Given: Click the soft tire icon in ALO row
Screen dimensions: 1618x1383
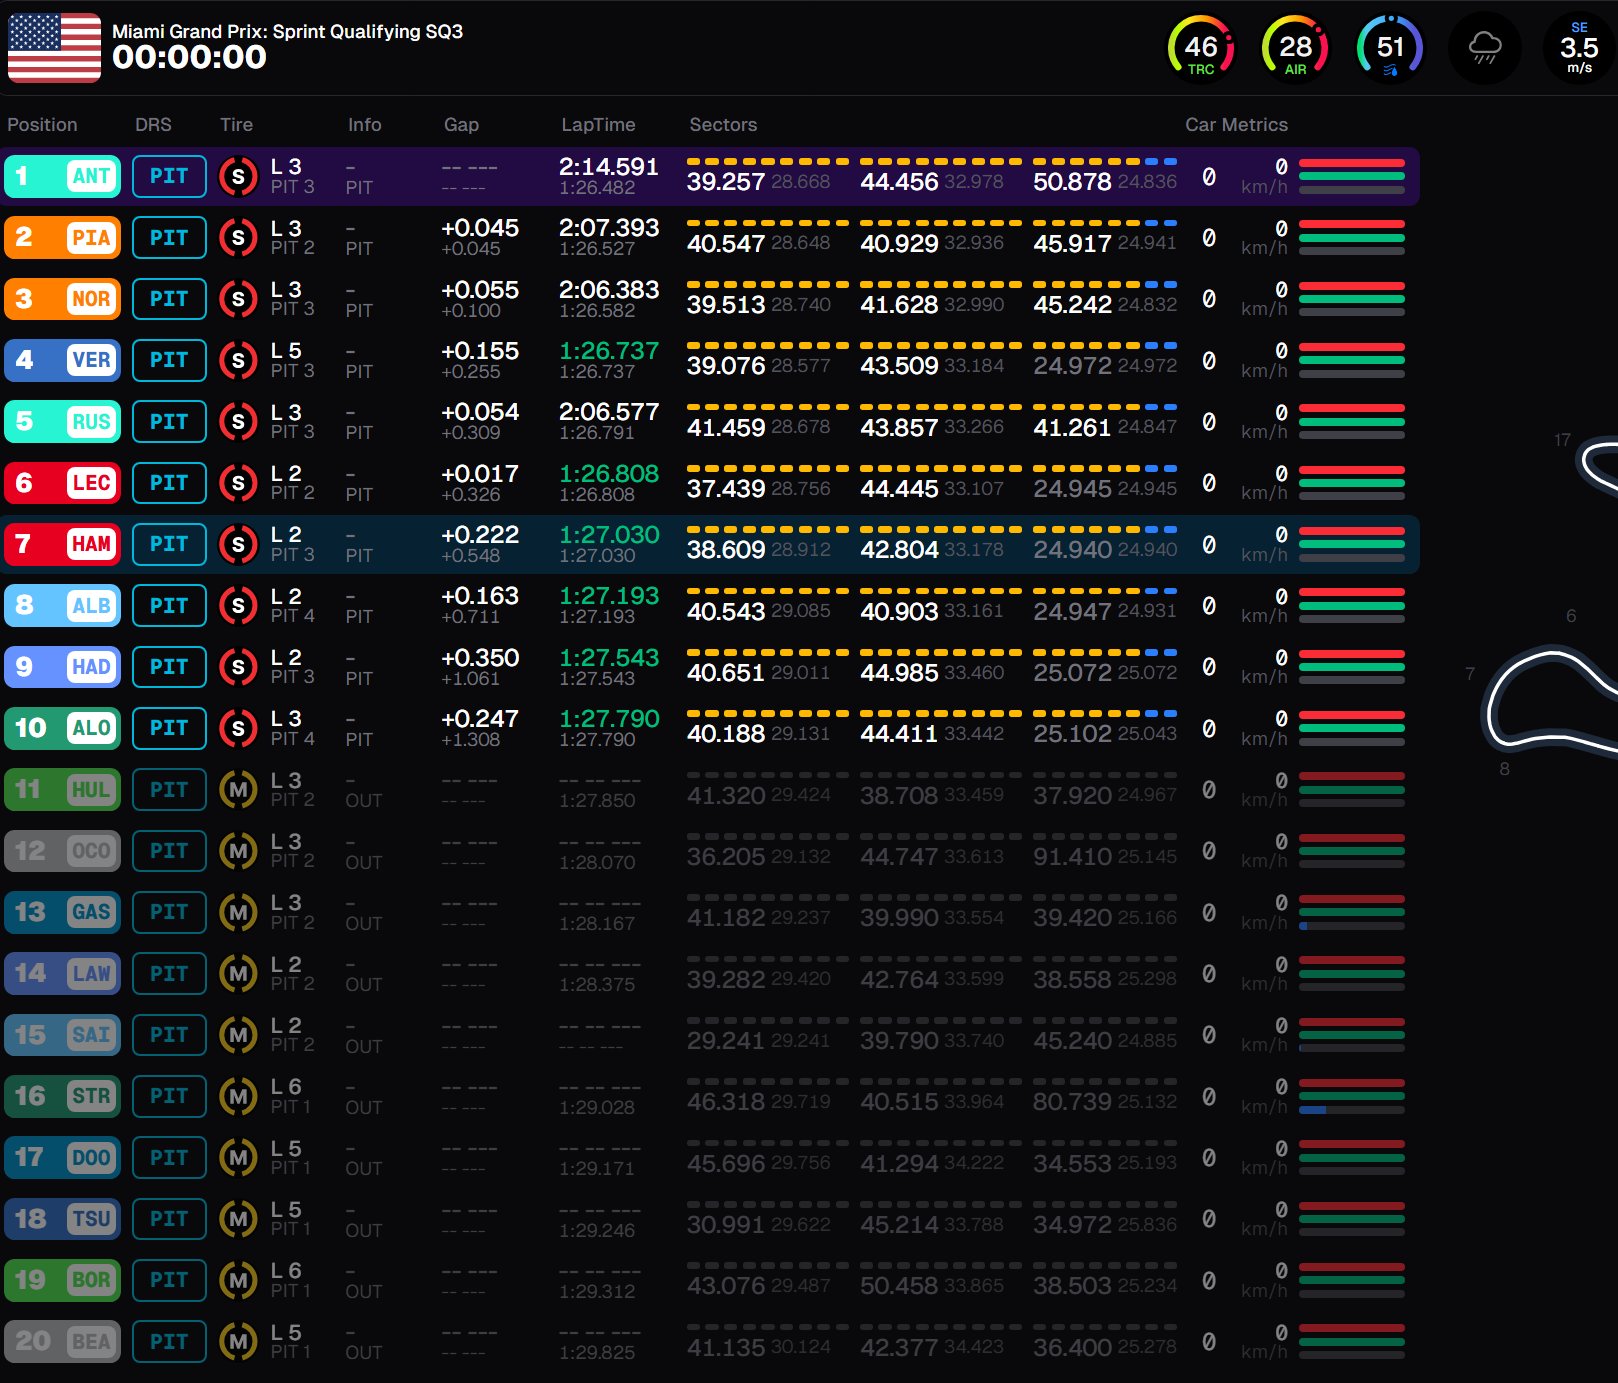Looking at the screenshot, I should coord(238,728).
